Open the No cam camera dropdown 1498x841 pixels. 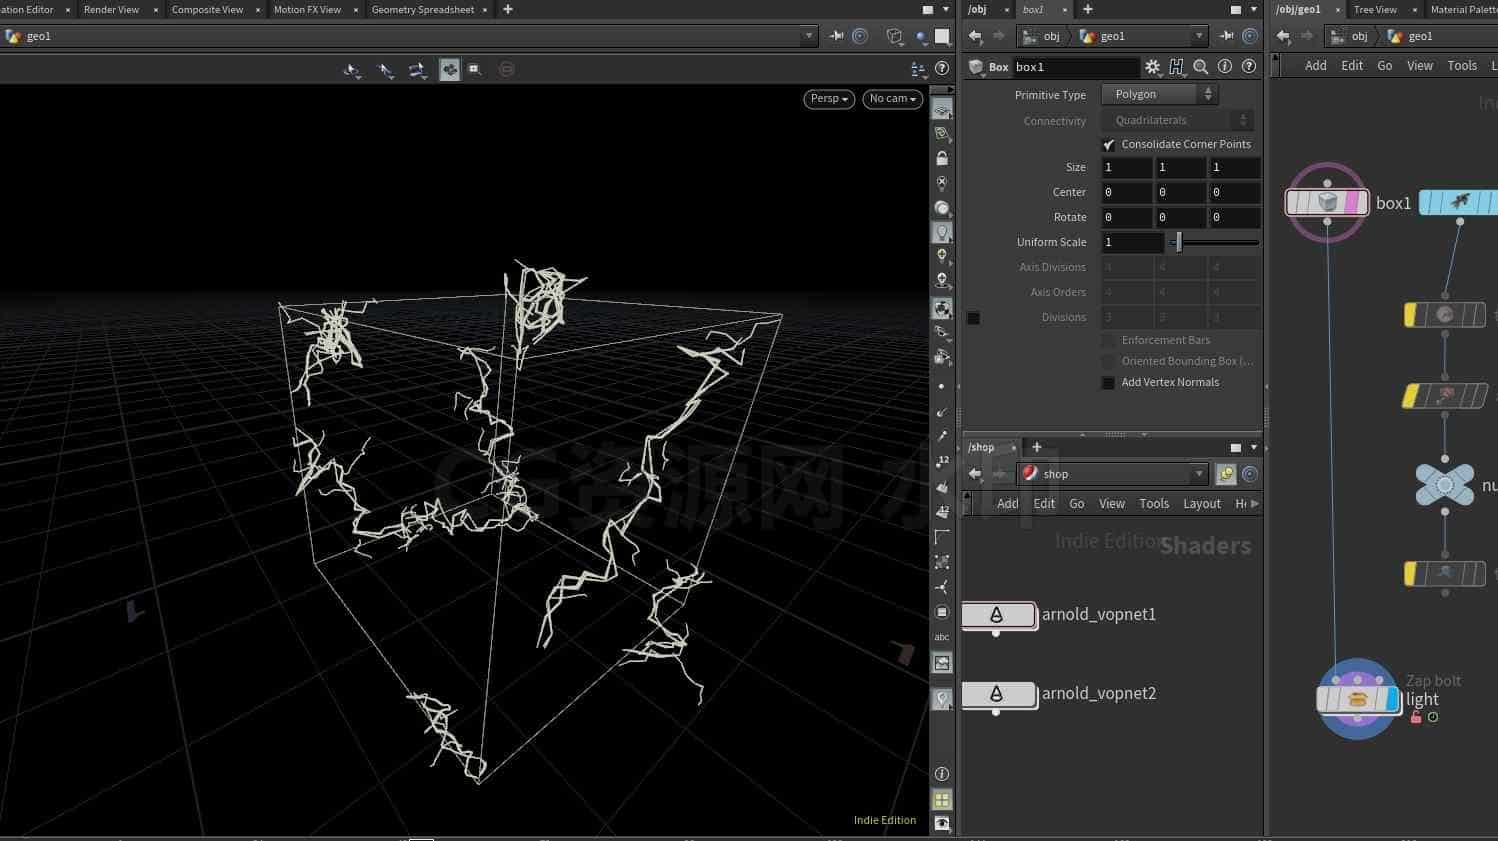tap(892, 99)
